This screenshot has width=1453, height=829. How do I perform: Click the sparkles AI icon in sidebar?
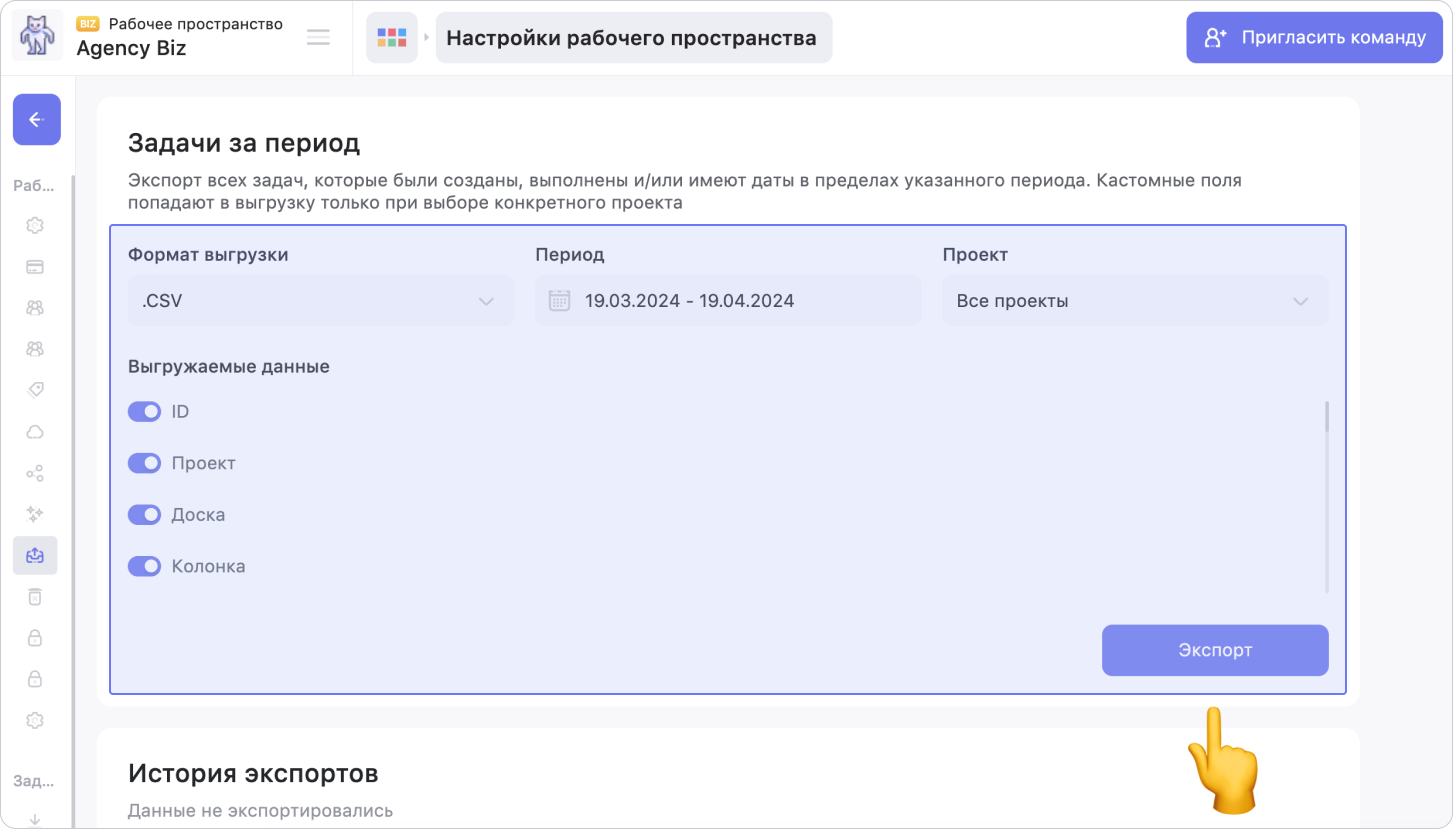(x=35, y=514)
